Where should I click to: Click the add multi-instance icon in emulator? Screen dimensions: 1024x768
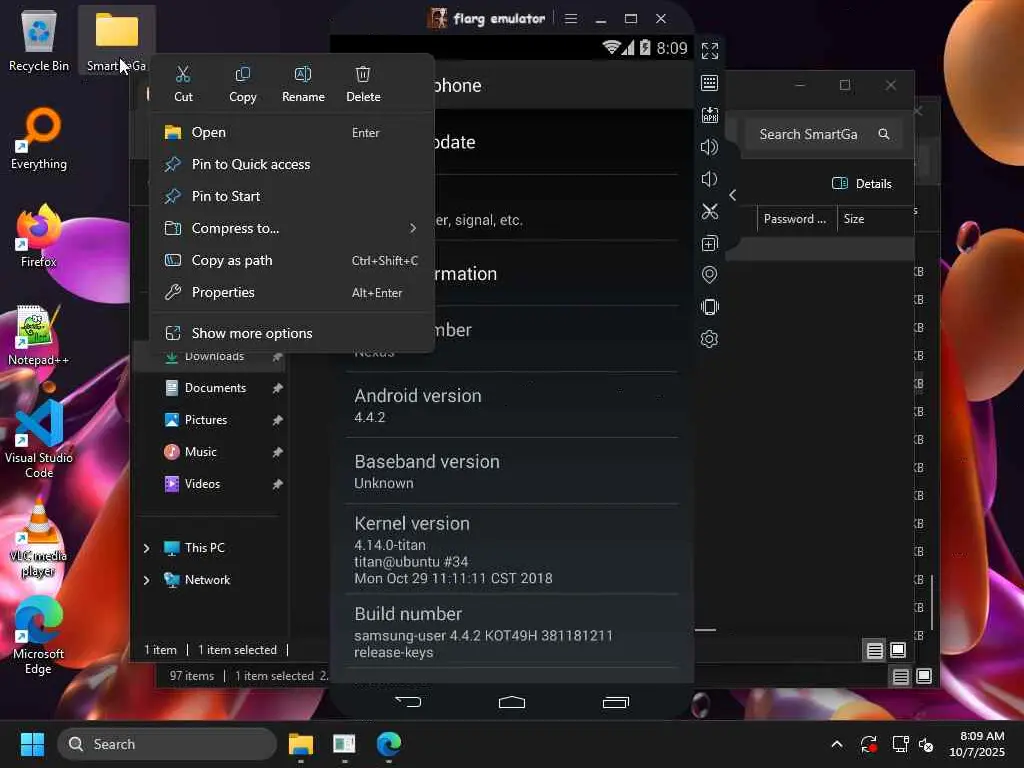[710, 243]
